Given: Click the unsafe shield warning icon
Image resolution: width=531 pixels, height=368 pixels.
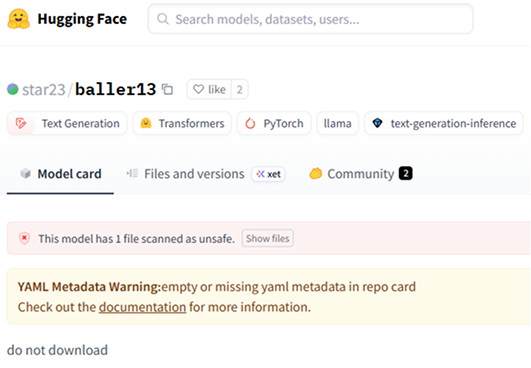Looking at the screenshot, I should 24,238.
